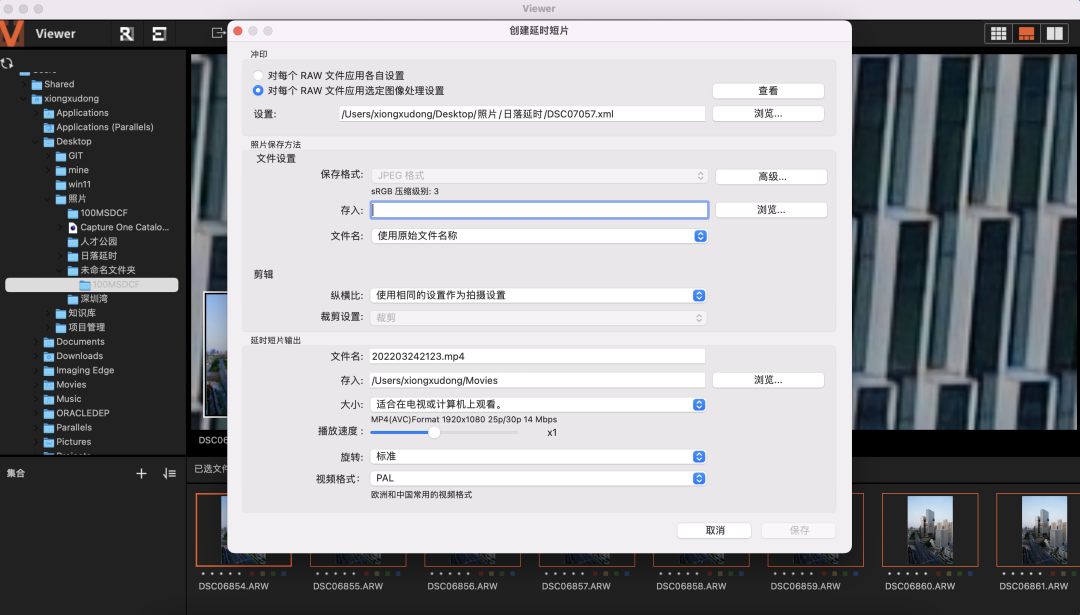Open the 视频格式 PAL dropdown

coord(538,479)
